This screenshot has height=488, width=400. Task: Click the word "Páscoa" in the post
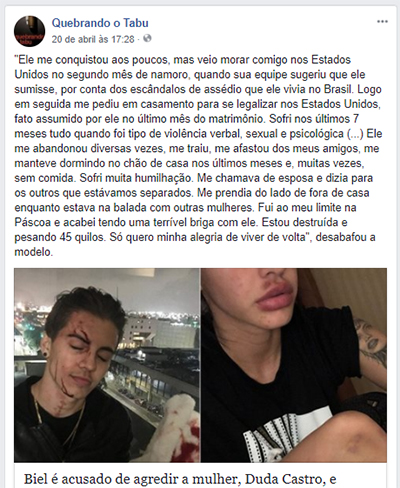pyautogui.click(x=31, y=222)
